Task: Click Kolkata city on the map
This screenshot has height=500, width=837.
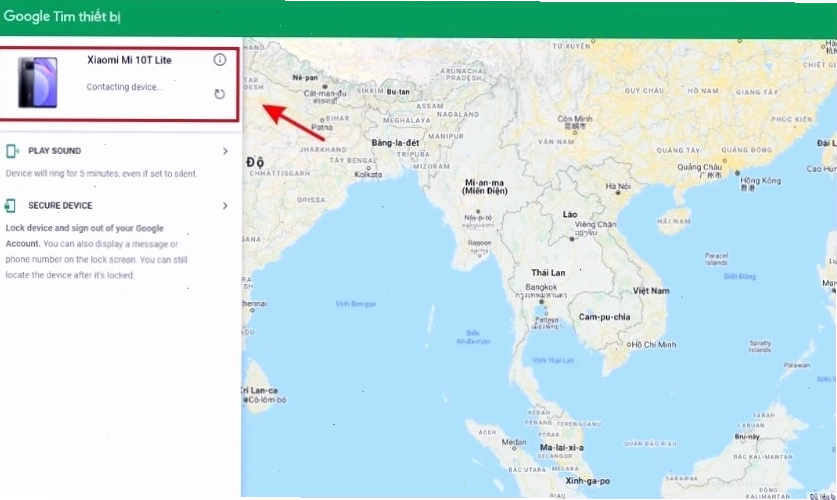Action: (x=368, y=174)
